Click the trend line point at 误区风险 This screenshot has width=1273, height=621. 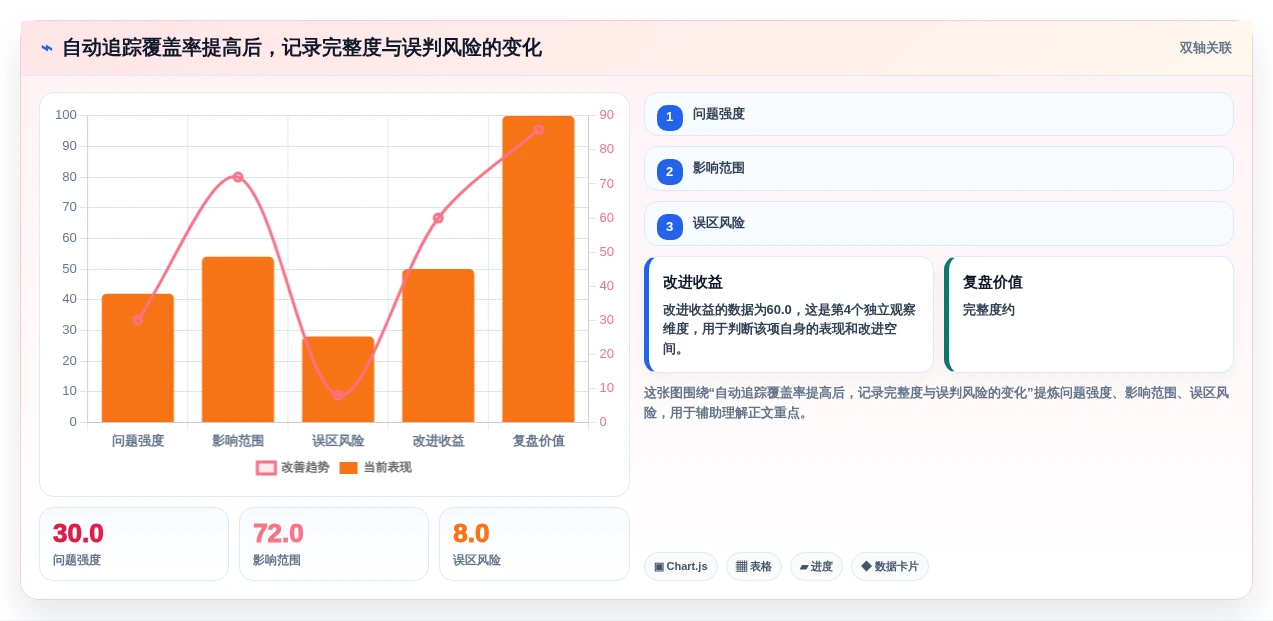click(338, 395)
